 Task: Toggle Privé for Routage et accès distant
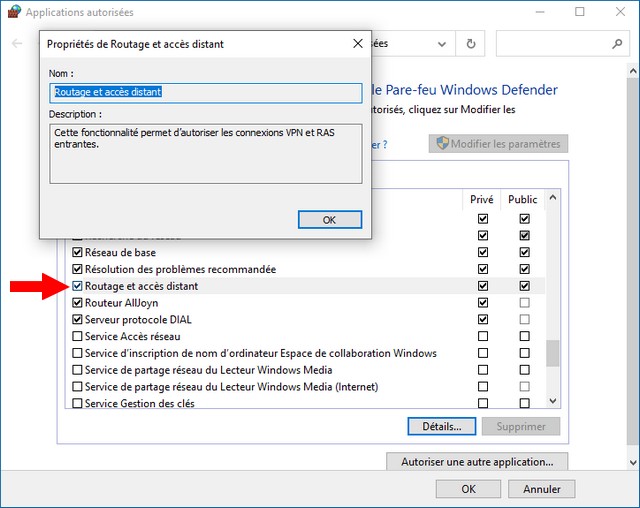[483, 286]
